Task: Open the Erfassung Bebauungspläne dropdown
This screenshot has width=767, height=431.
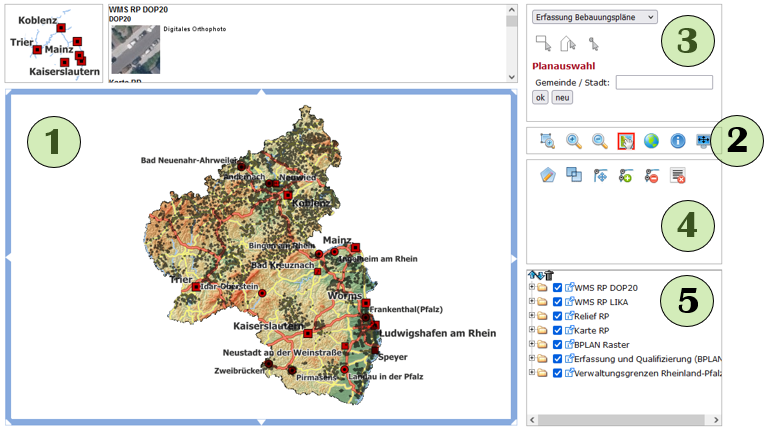Action: point(594,17)
